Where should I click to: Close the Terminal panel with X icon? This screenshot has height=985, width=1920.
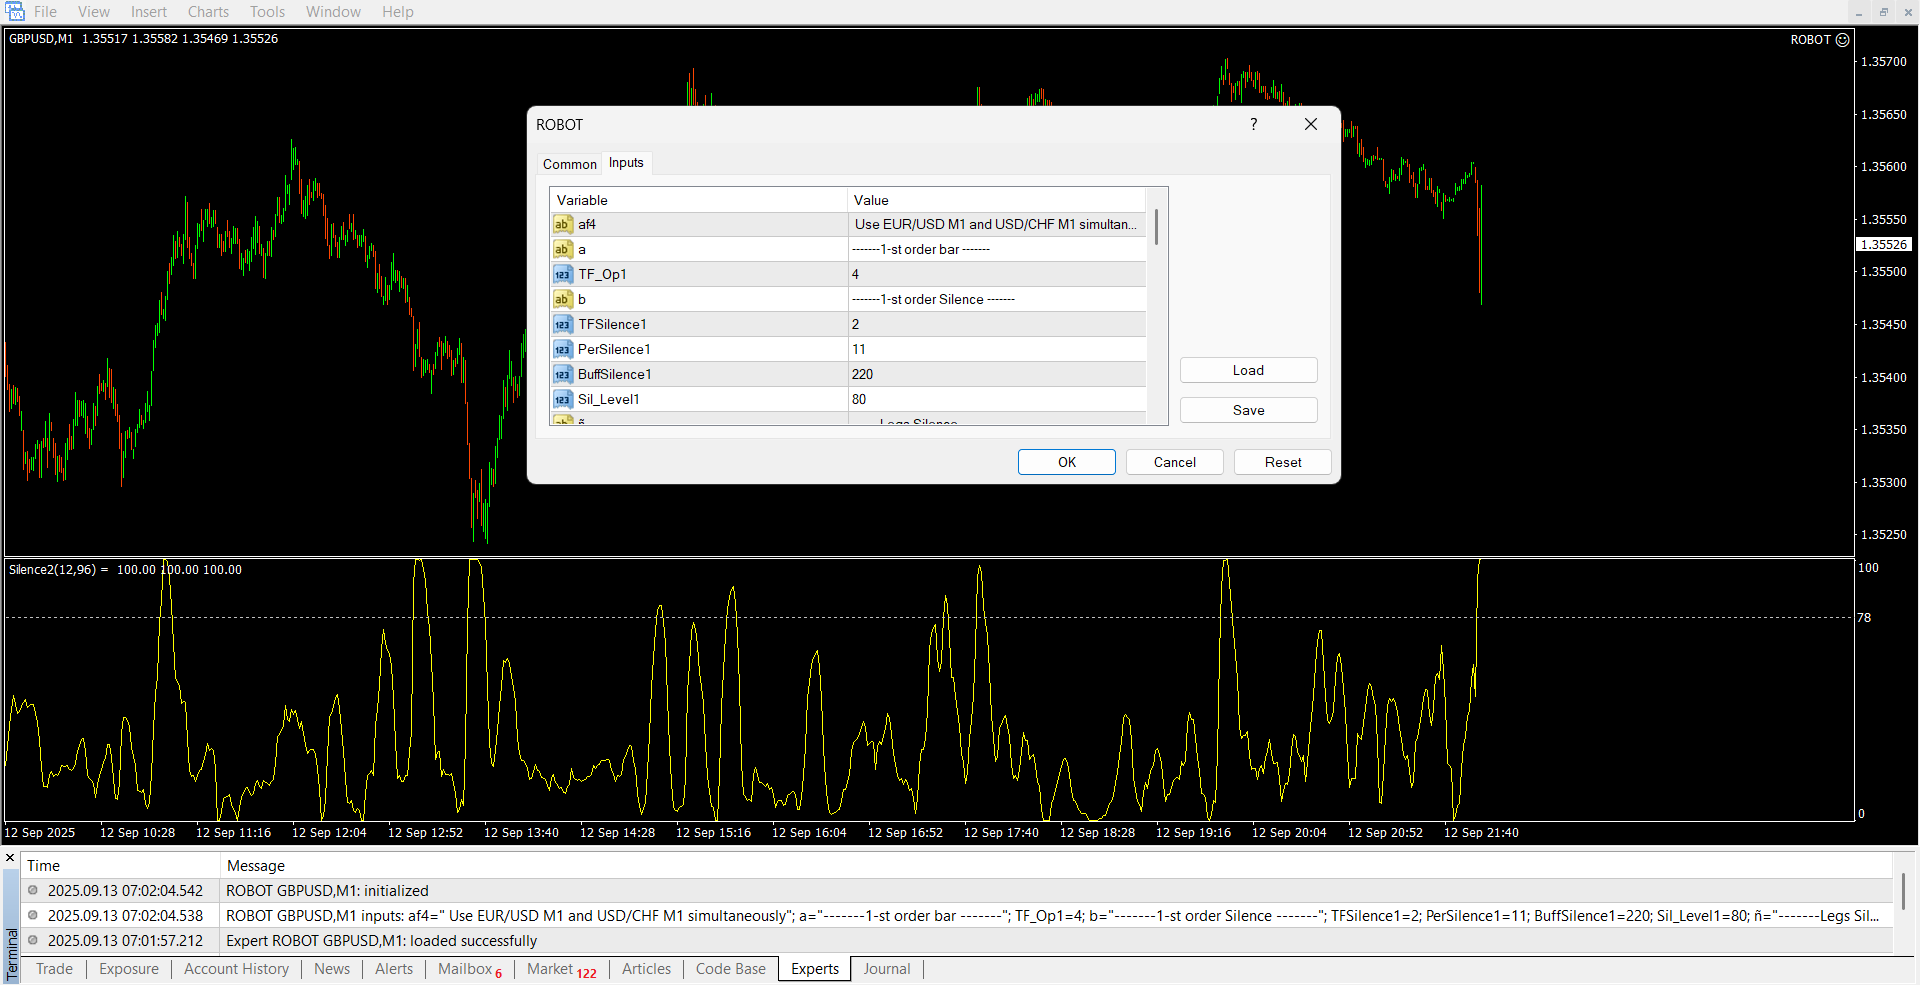pyautogui.click(x=10, y=858)
